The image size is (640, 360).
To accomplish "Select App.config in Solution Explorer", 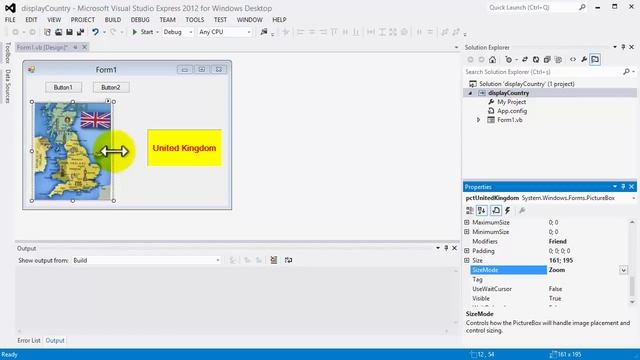I will [x=512, y=111].
